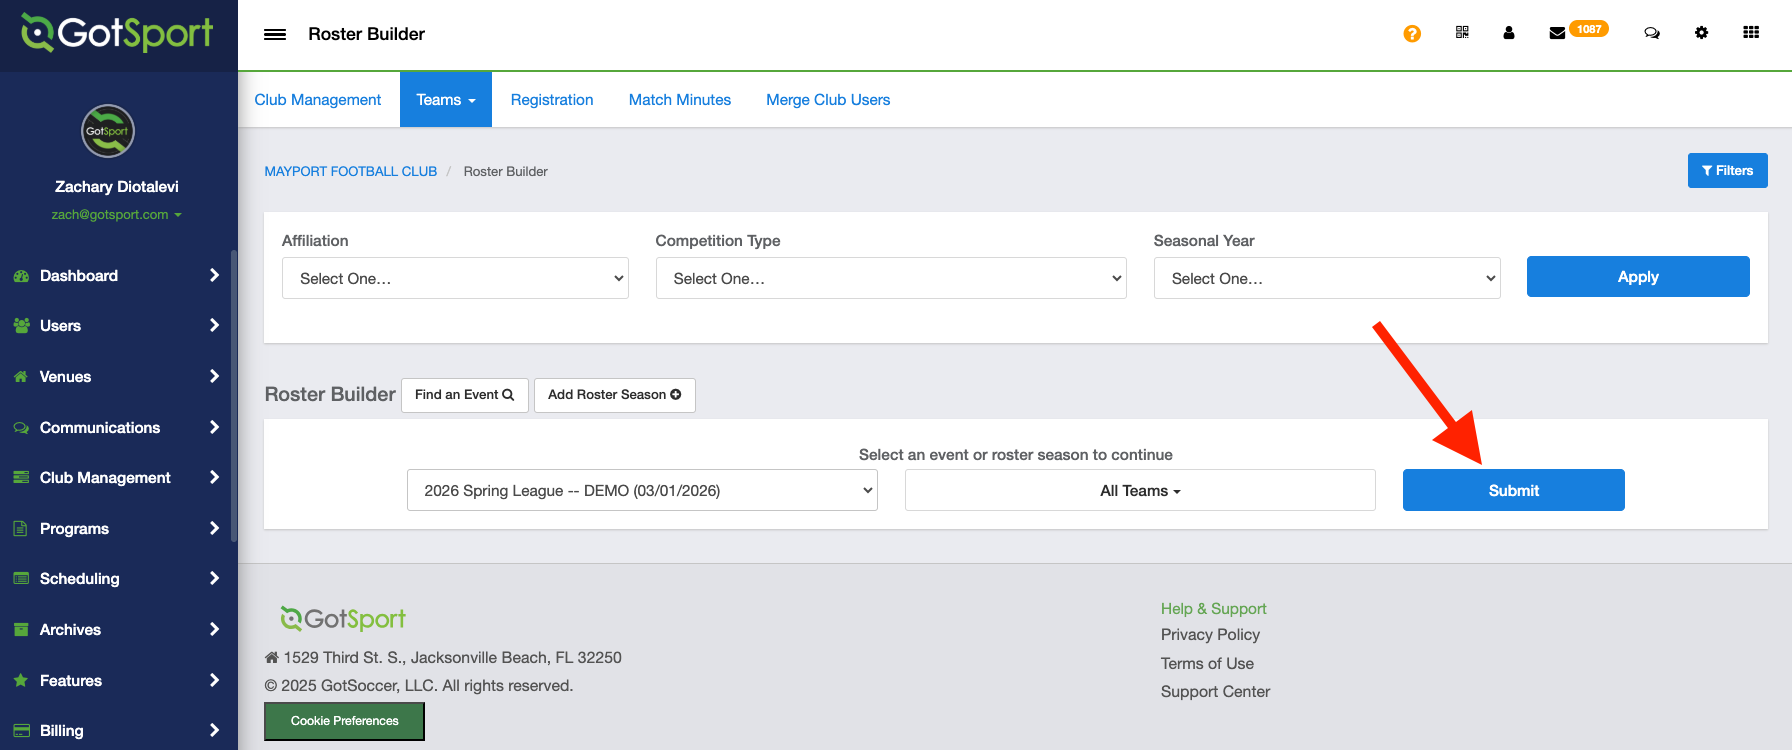Open the Teams tab menu
This screenshot has width=1792, height=750.
(445, 100)
